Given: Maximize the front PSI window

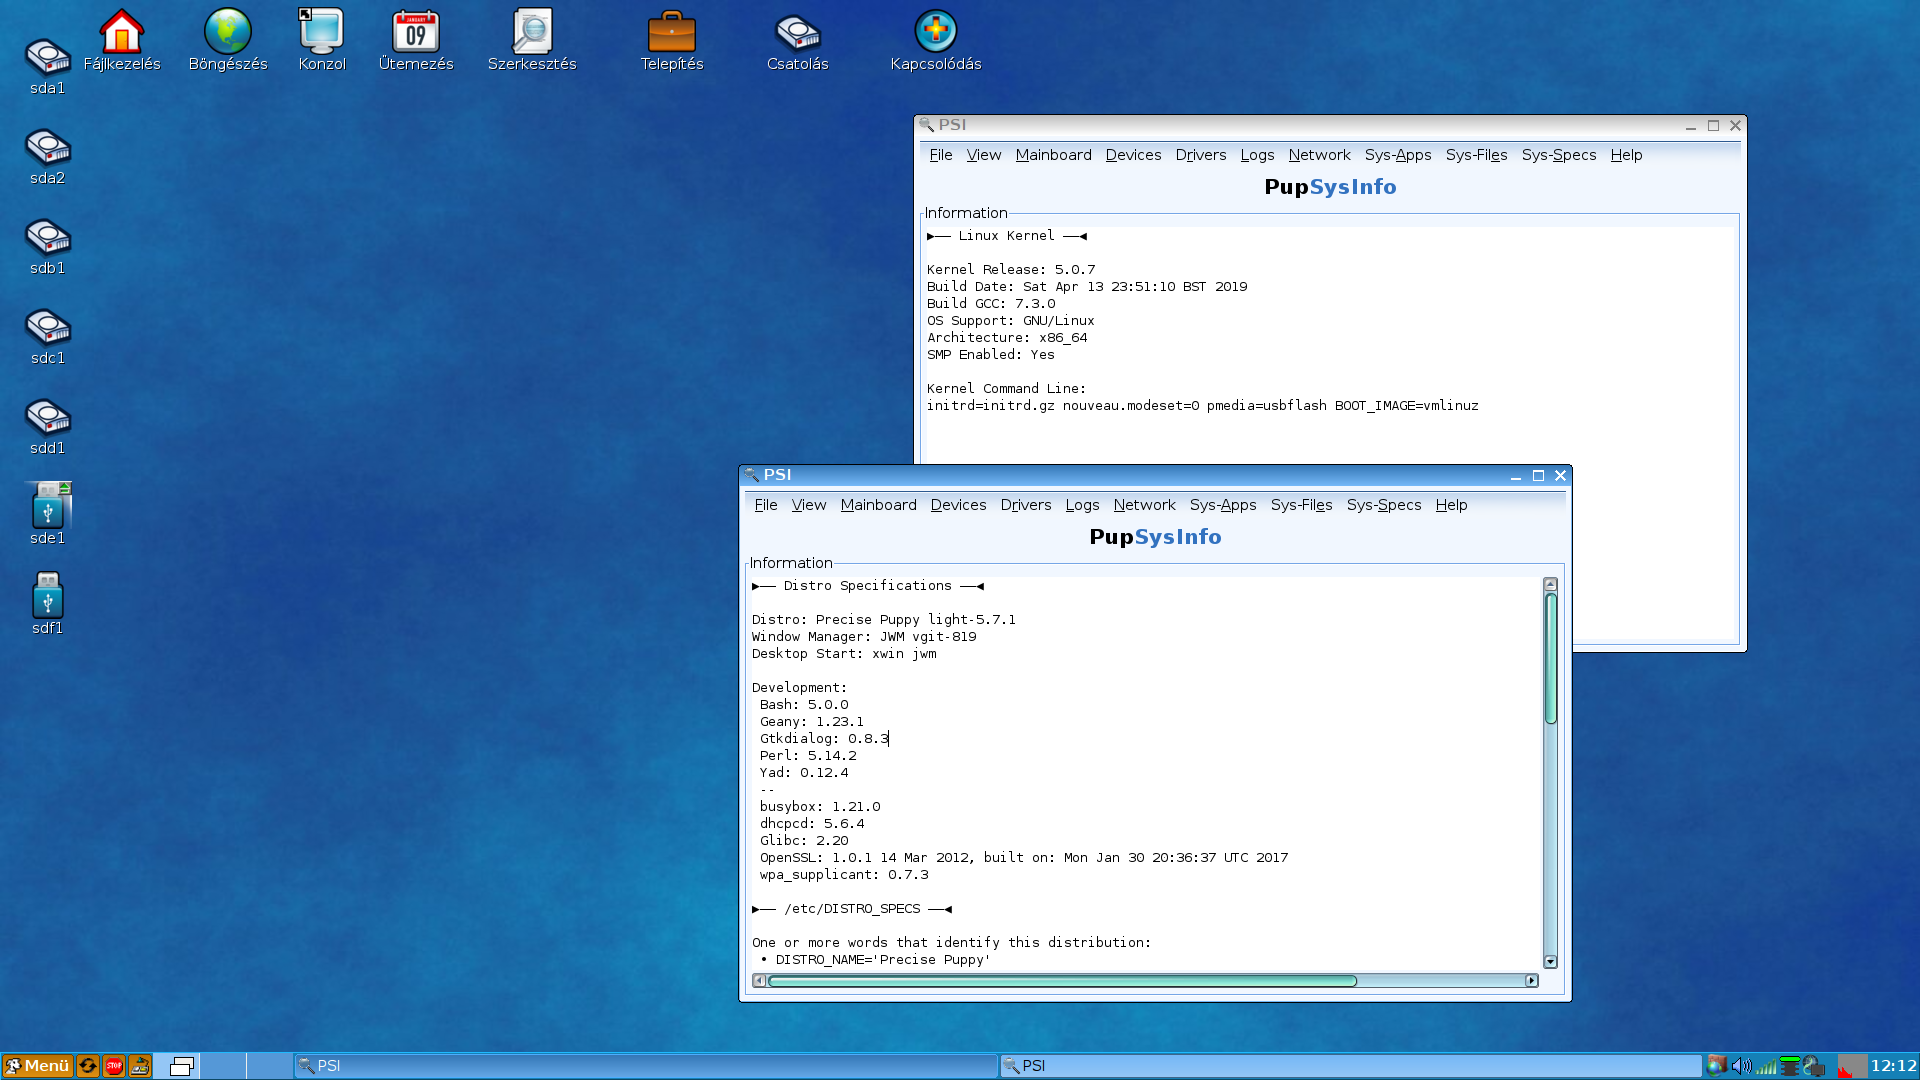Looking at the screenshot, I should coord(1538,476).
